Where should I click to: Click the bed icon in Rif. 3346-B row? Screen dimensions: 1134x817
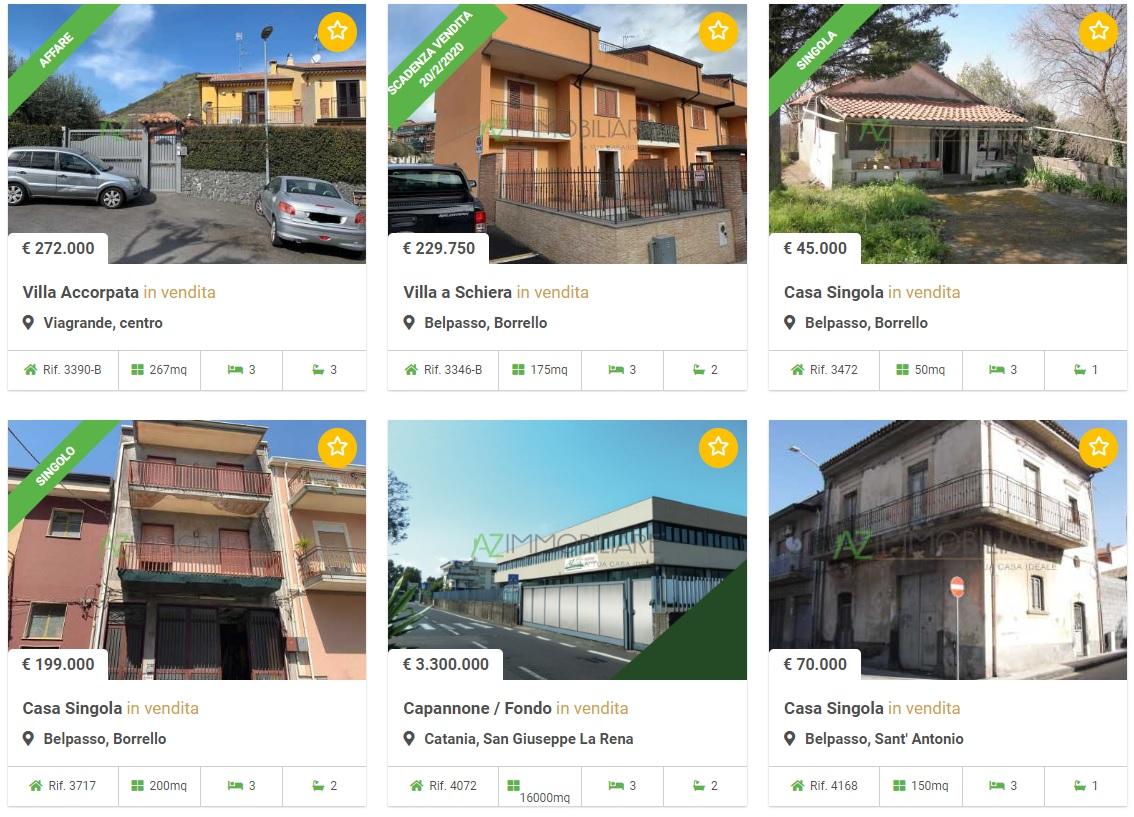(x=615, y=369)
